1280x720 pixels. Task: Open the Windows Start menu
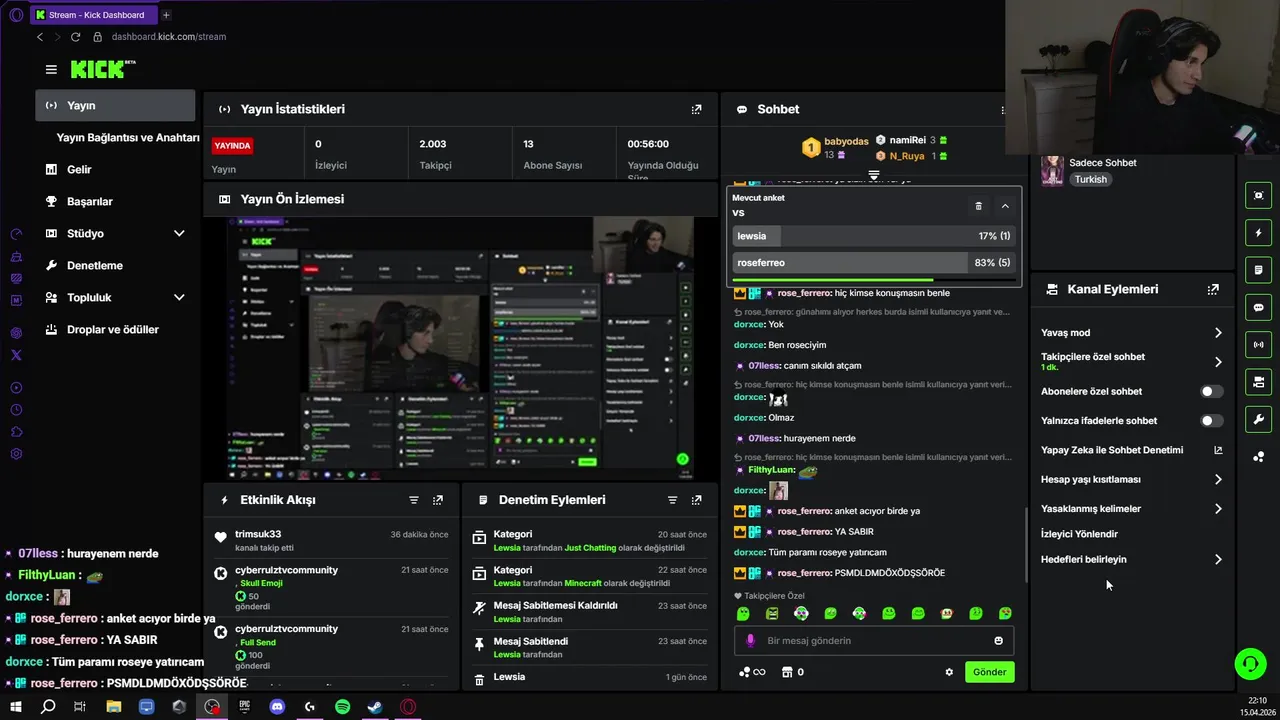pyautogui.click(x=16, y=707)
